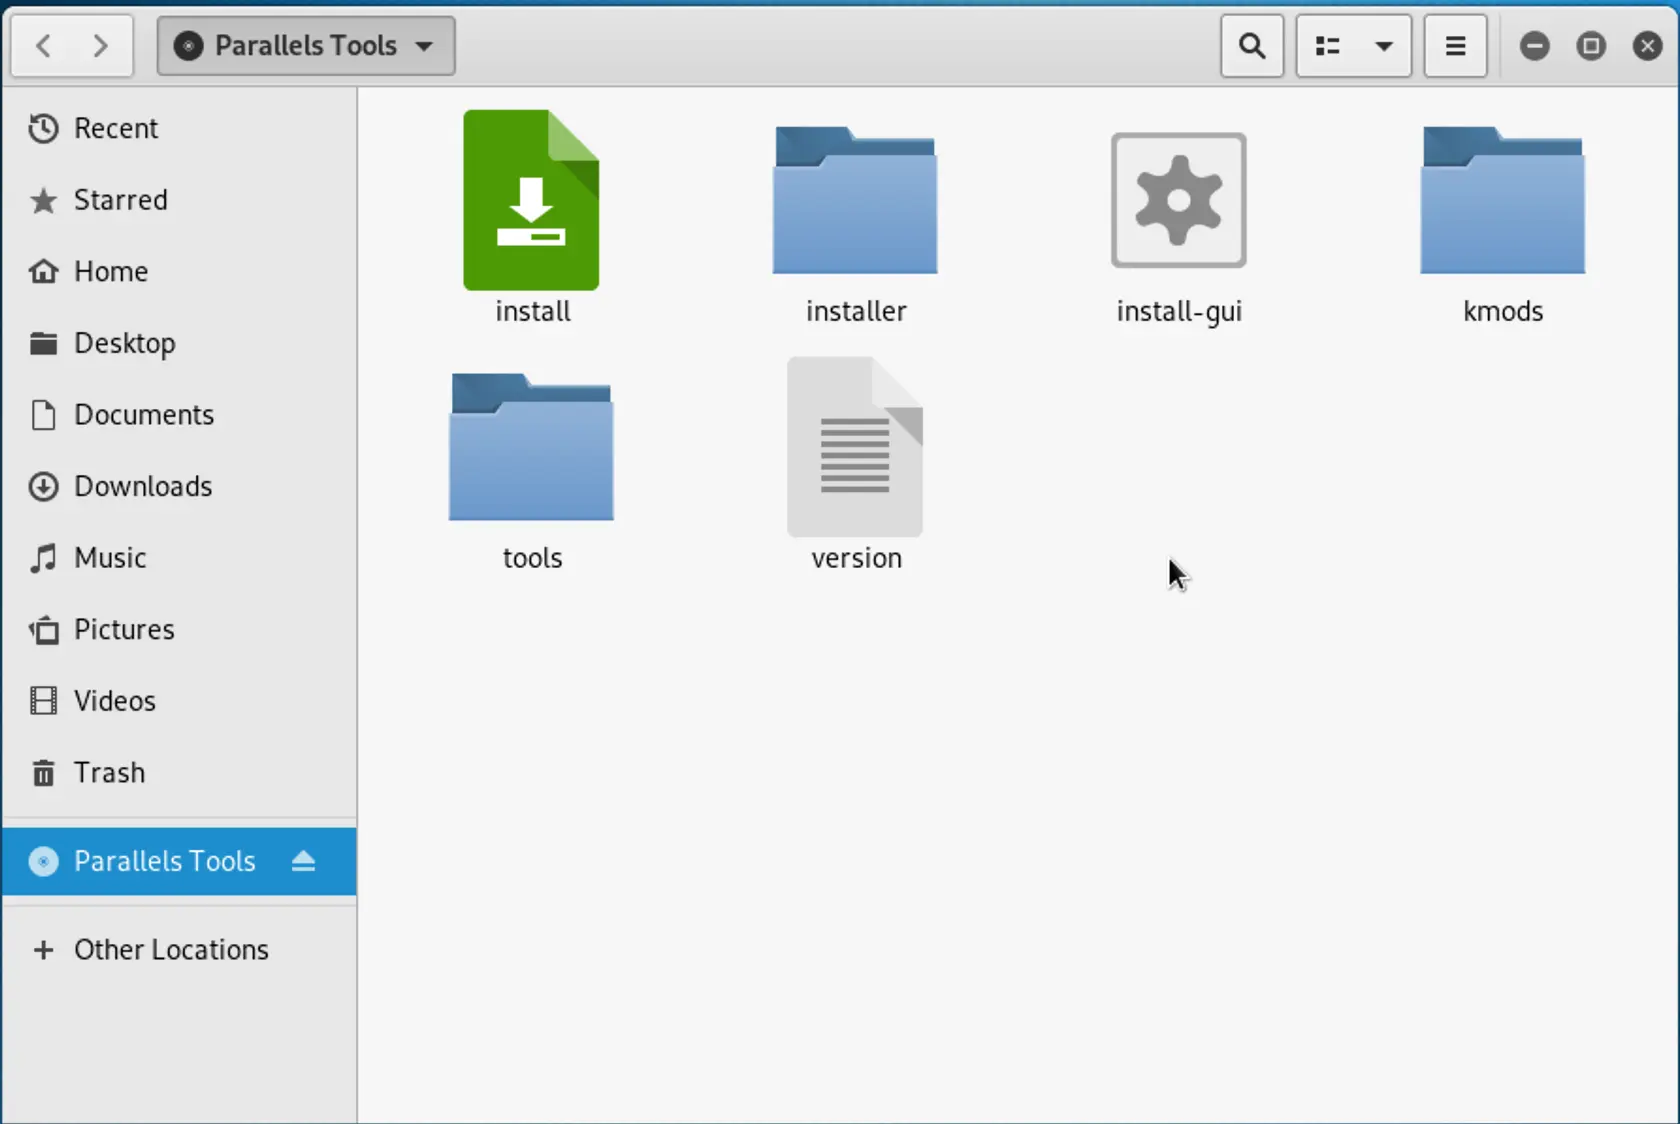This screenshot has width=1680, height=1124.
Task: Open the Music folder in sidebar
Action: [x=179, y=557]
